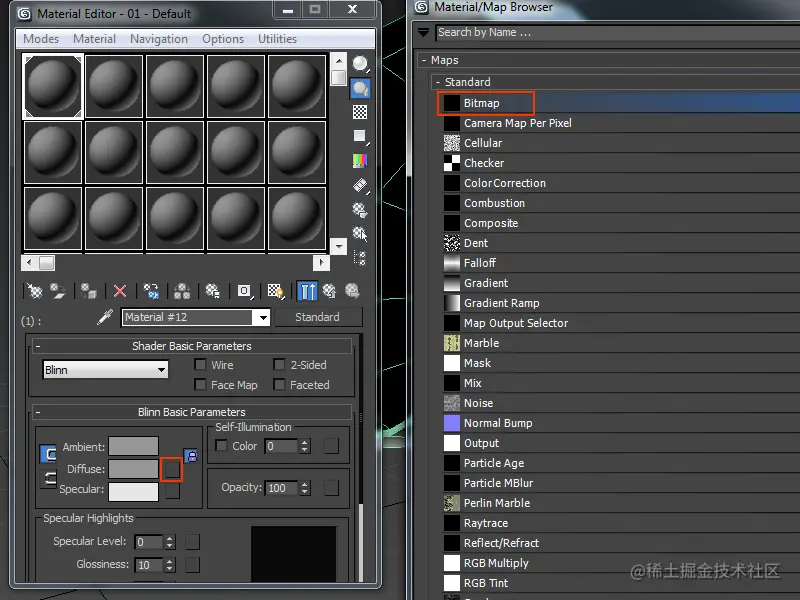Click the eyedropper pick material icon
Image resolution: width=800 pixels, height=600 pixels.
pos(105,317)
